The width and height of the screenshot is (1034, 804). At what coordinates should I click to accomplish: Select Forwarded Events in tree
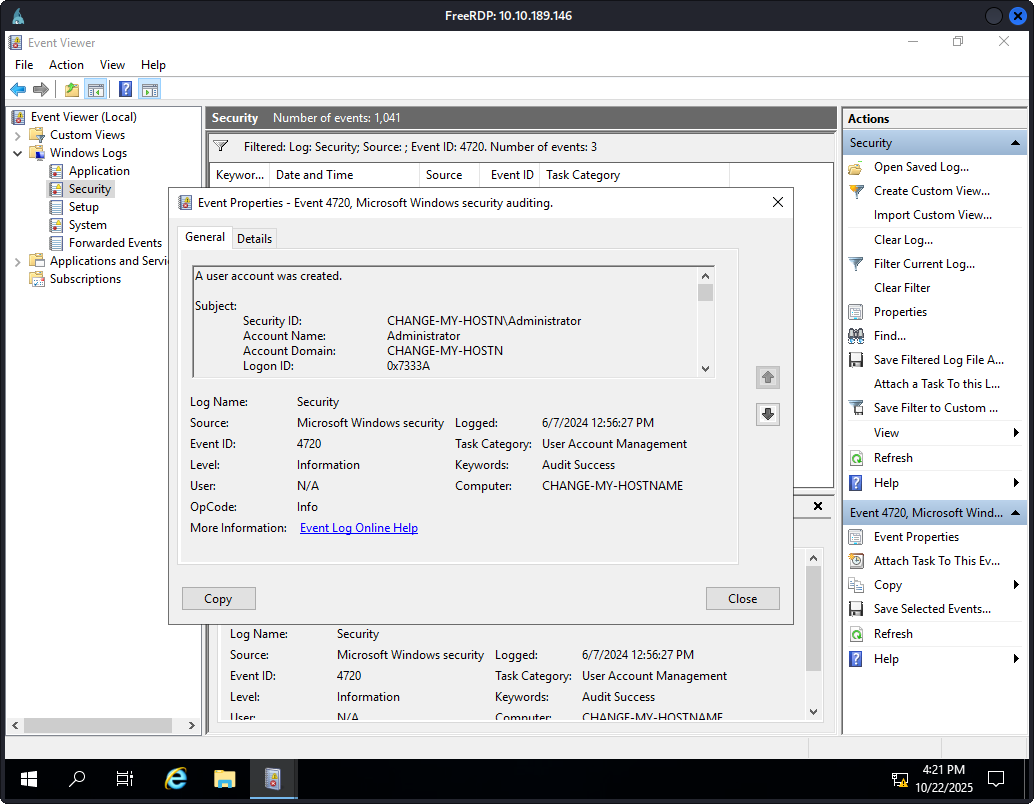[x=115, y=243]
